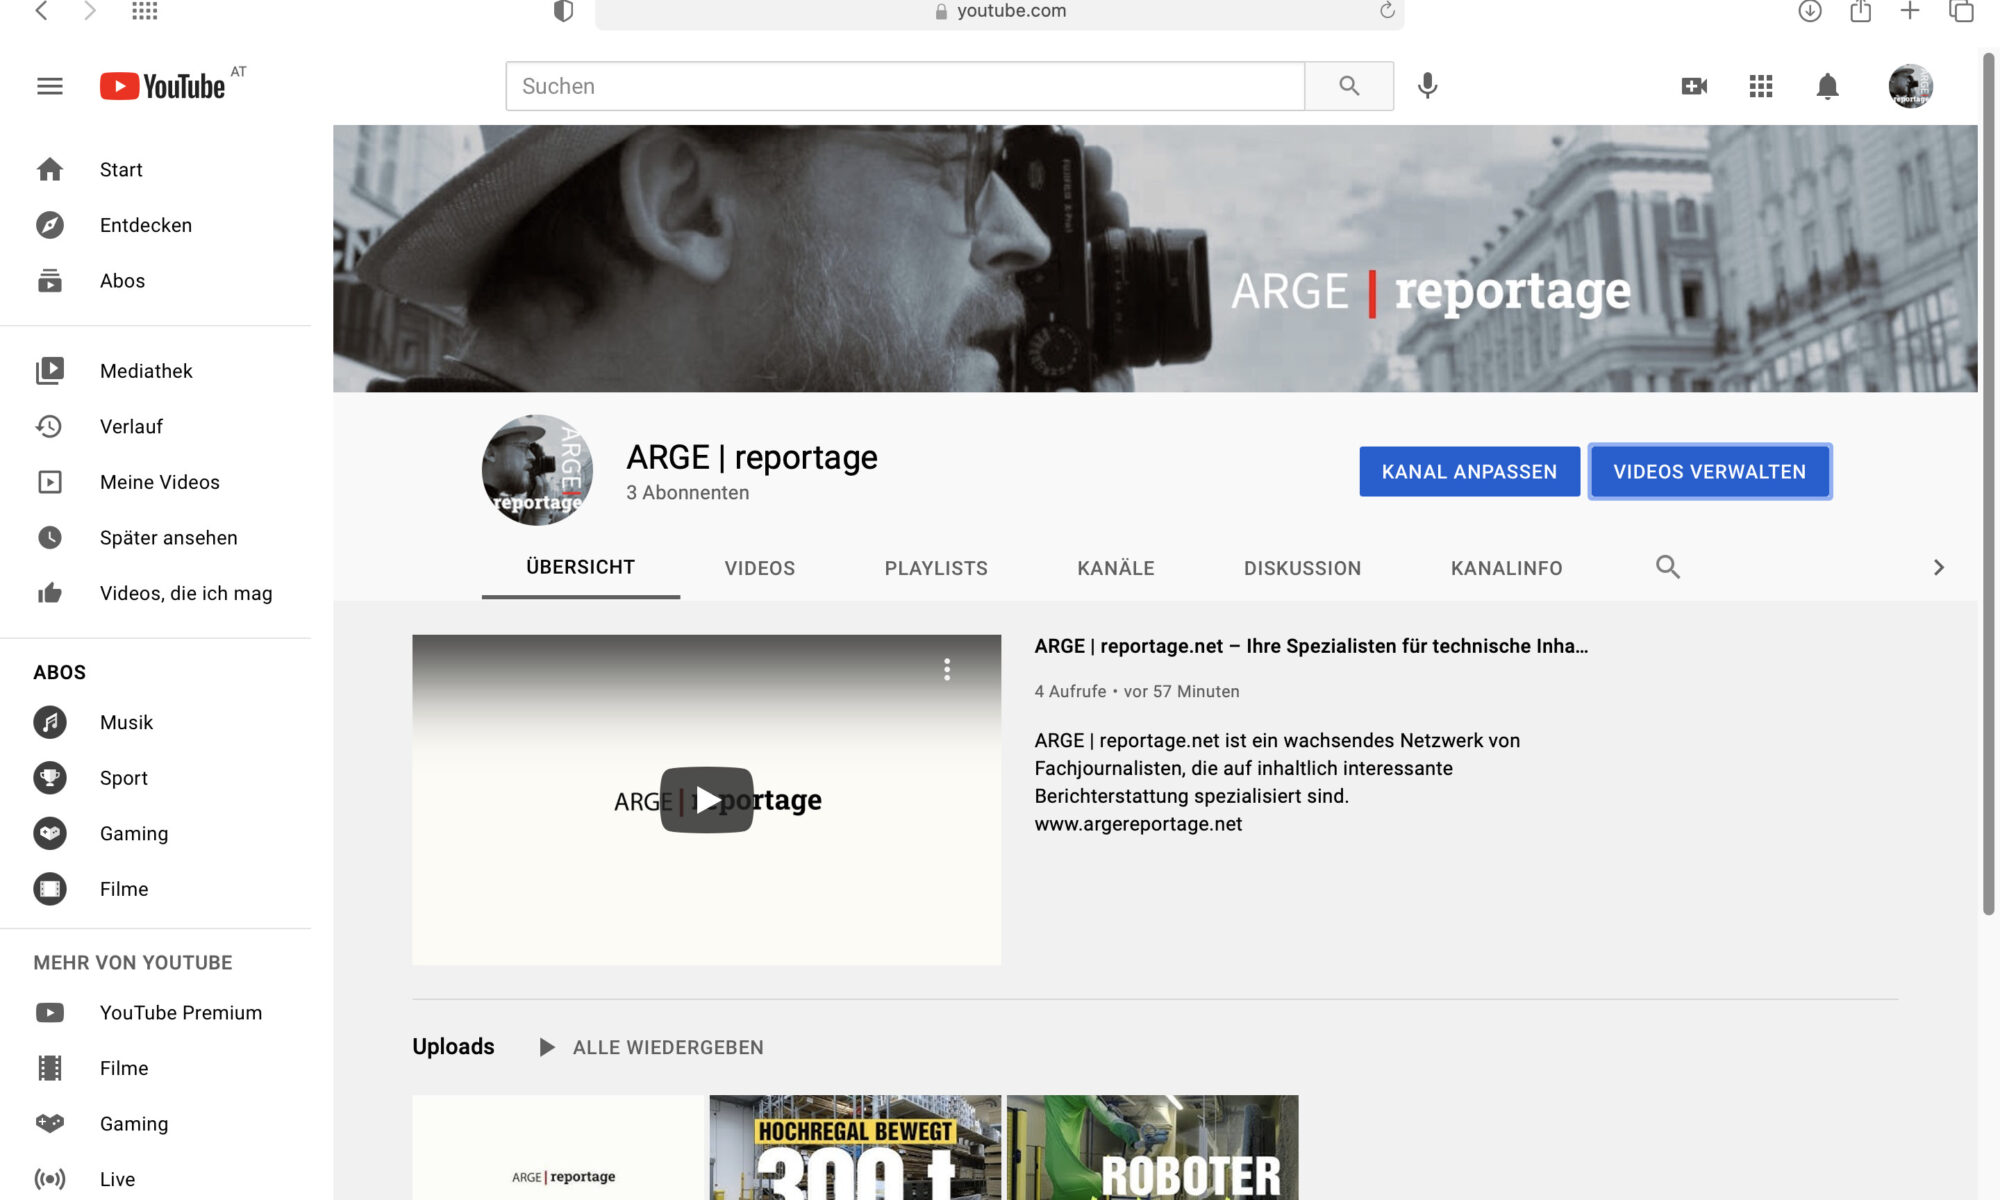Click the youtube.com address bar
Viewport: 2000px width, 1200px height.
[1000, 11]
